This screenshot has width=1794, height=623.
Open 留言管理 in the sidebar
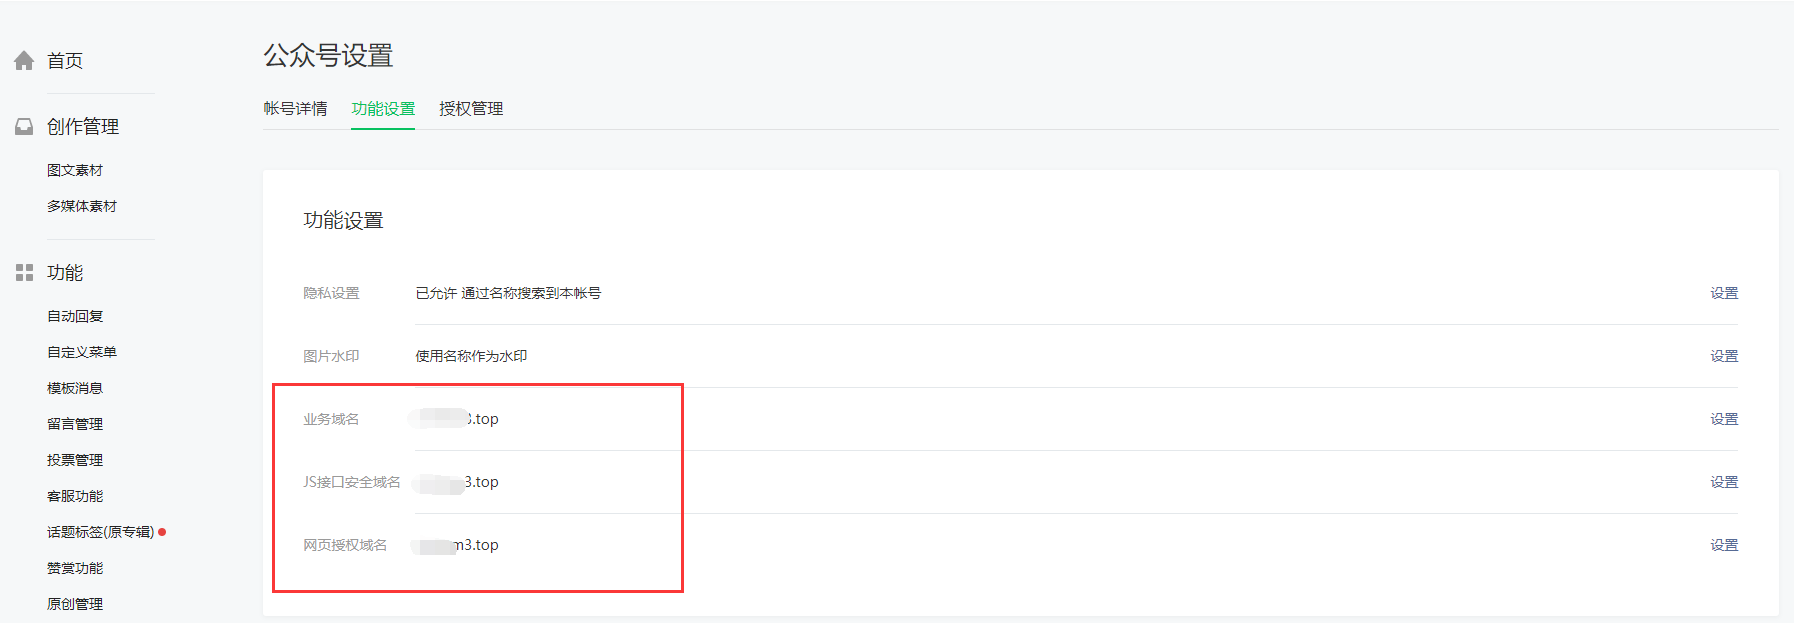75,424
